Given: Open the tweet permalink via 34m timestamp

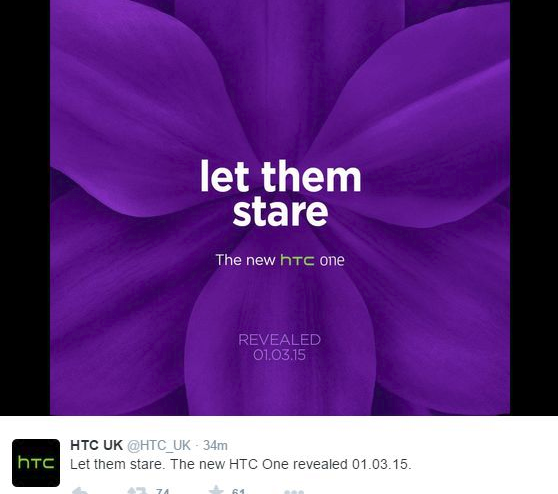Looking at the screenshot, I should (x=215, y=446).
